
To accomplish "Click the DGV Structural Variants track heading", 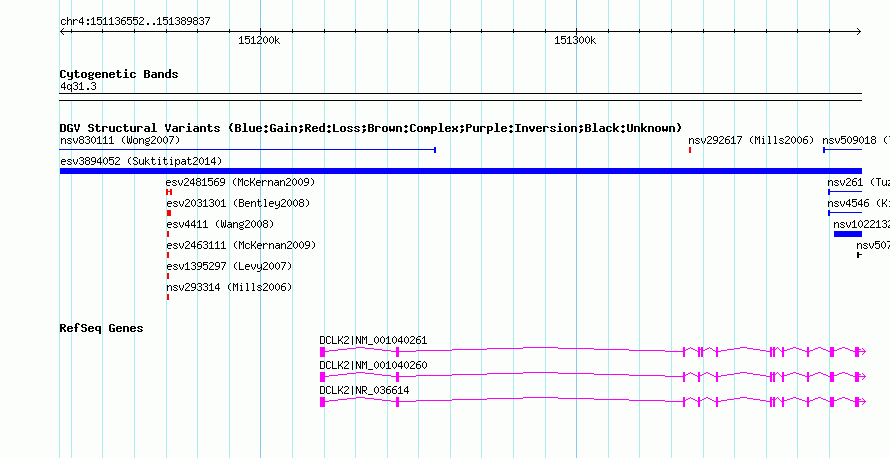I will (371, 128).
